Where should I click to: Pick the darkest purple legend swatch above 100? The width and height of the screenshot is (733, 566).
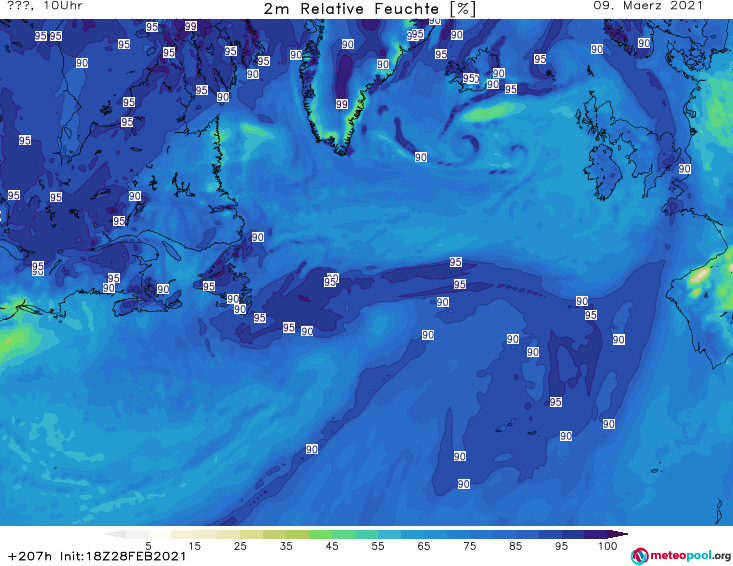(618, 534)
